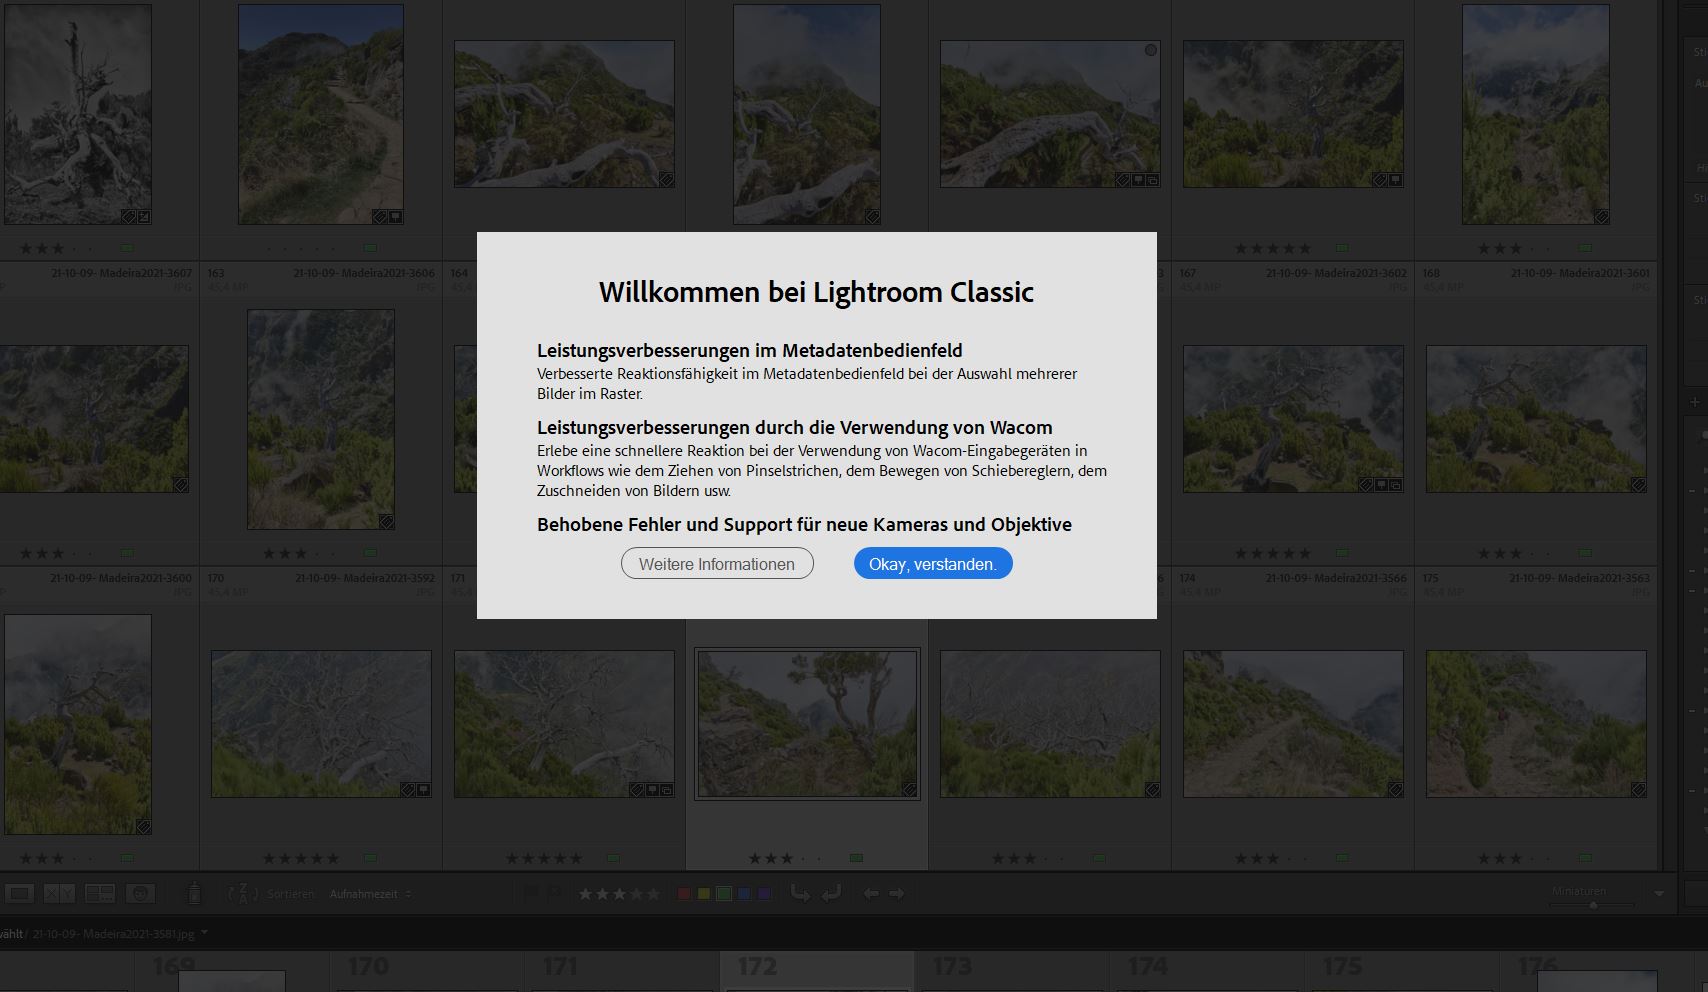
Task: Select grid thumbnail of photo 174
Action: coord(1293,724)
